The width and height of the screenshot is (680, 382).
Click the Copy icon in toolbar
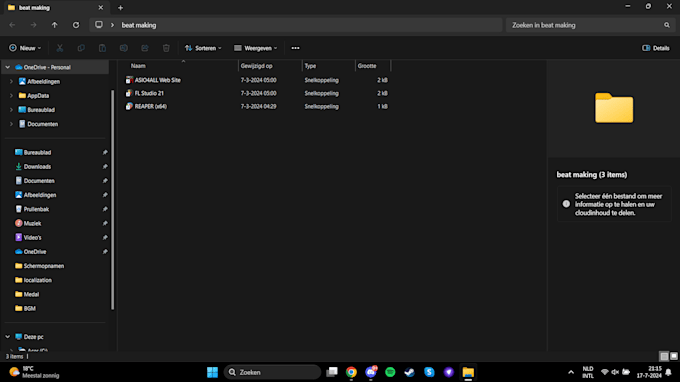coord(81,48)
